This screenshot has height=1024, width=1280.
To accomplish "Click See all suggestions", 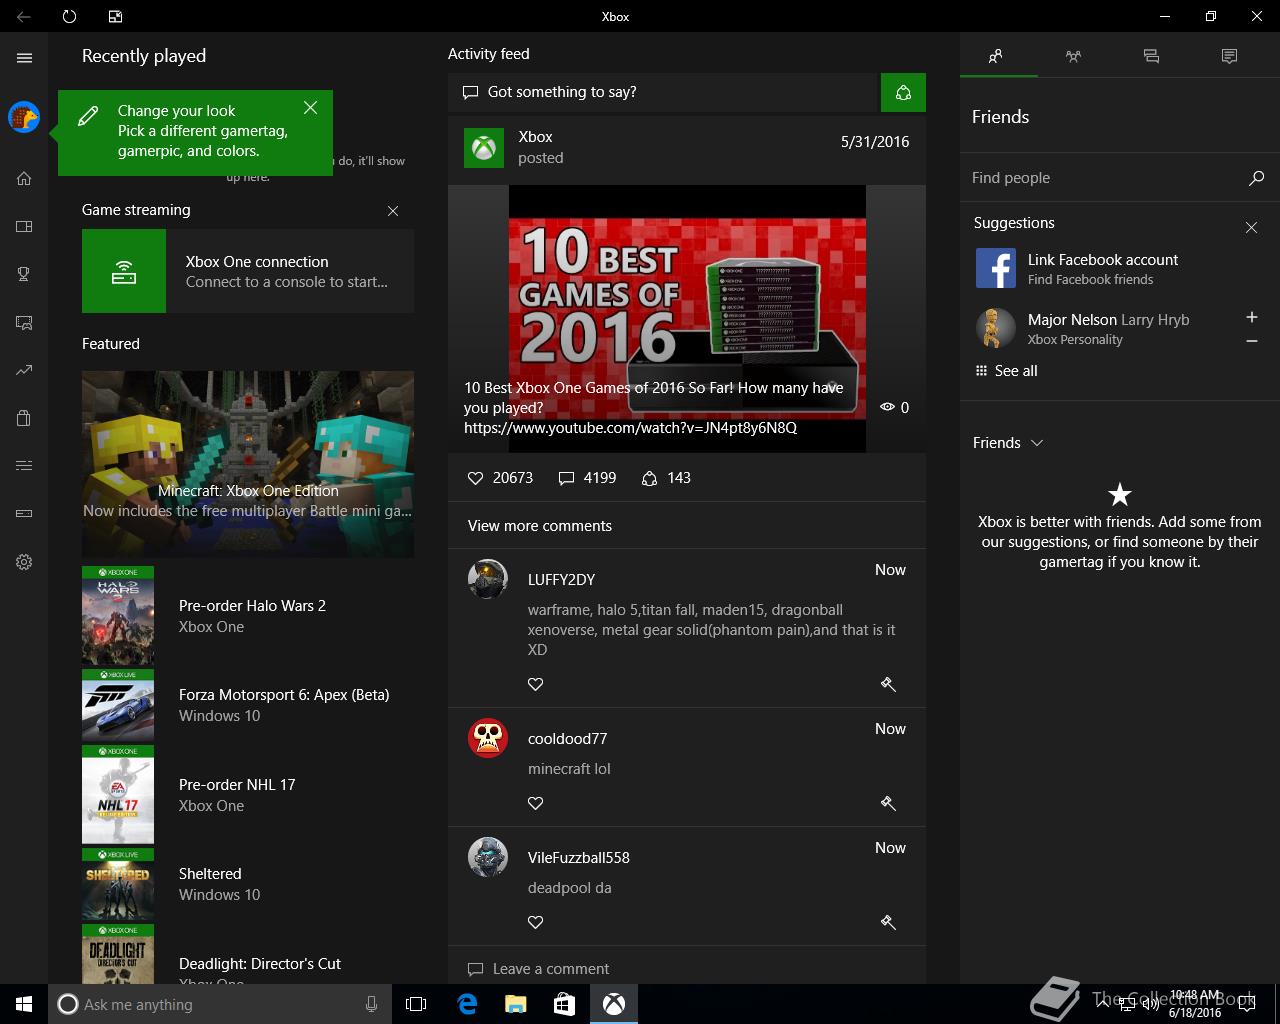I will pos(1006,371).
